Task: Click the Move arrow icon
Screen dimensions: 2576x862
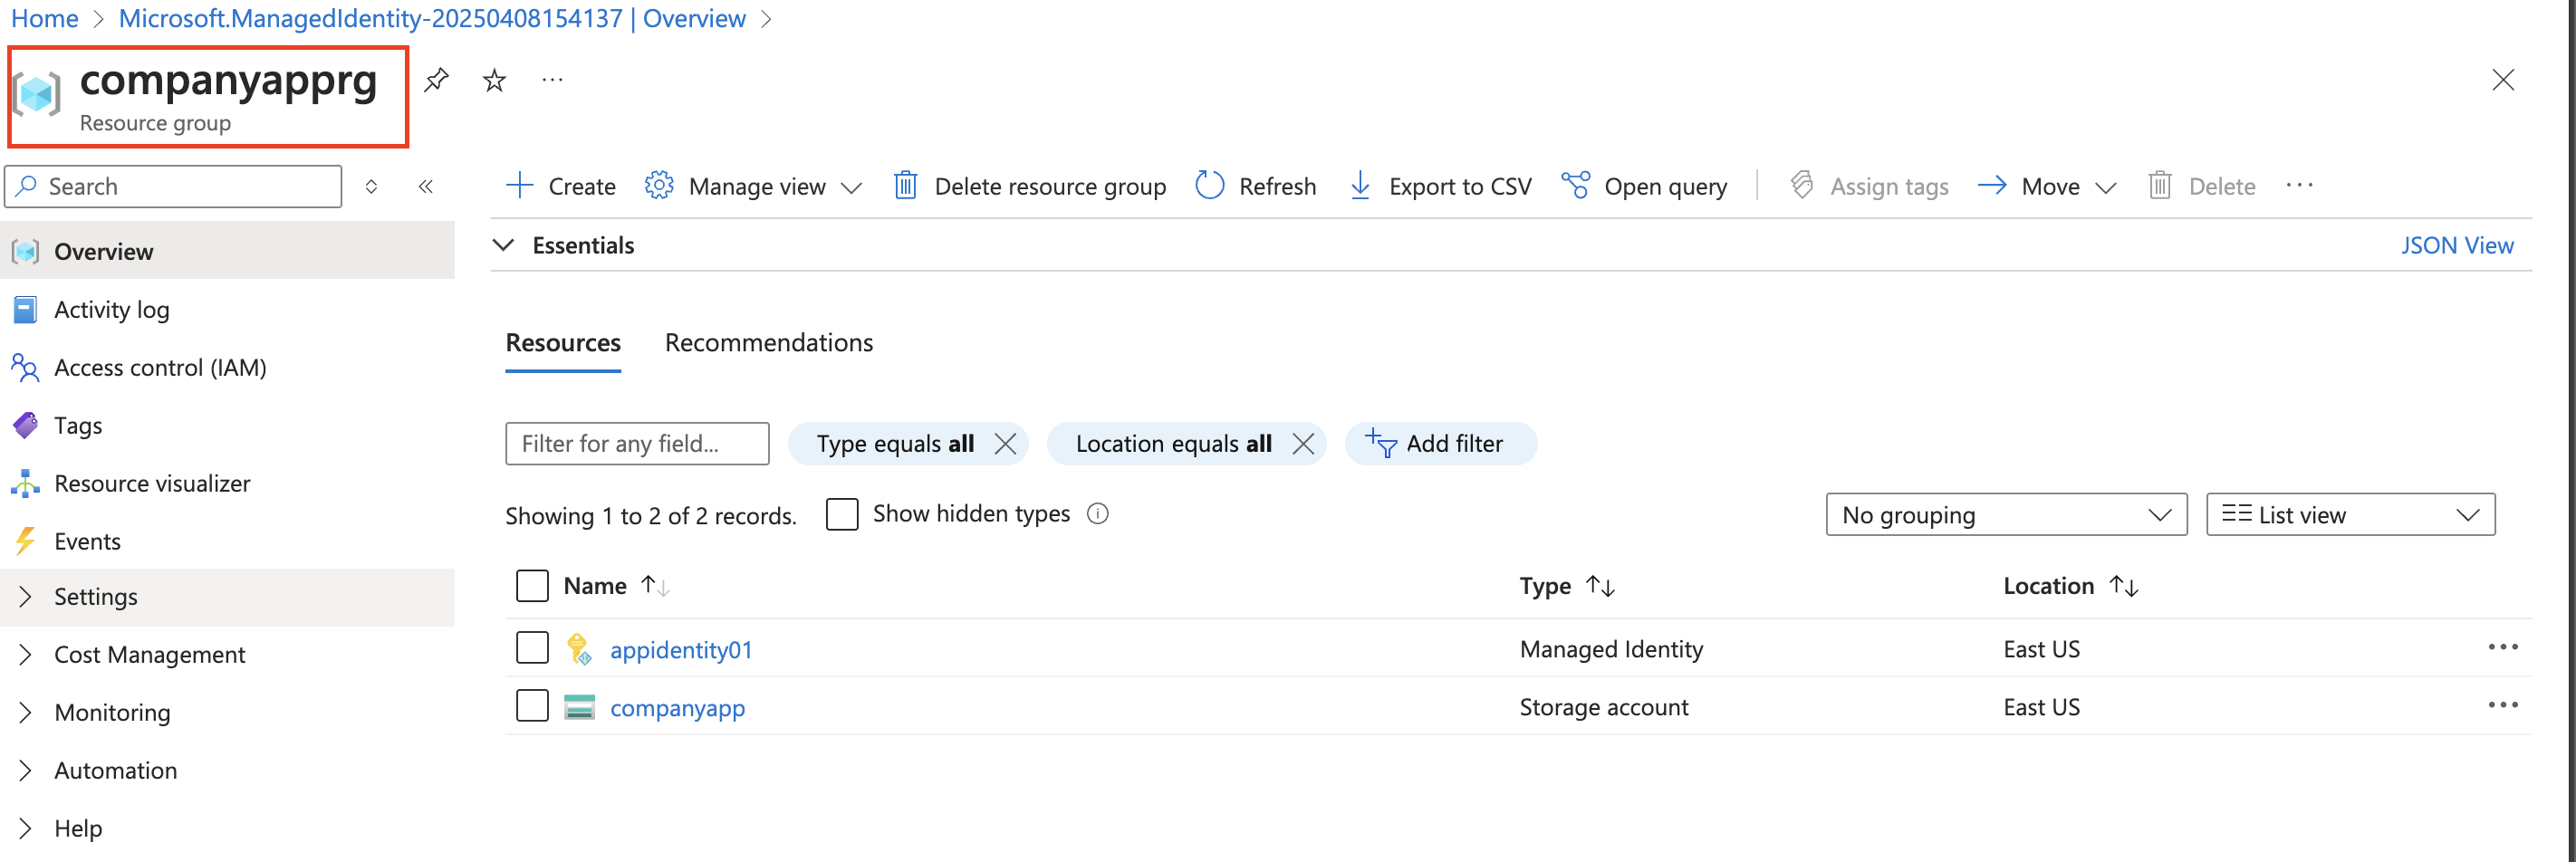Action: [1991, 185]
